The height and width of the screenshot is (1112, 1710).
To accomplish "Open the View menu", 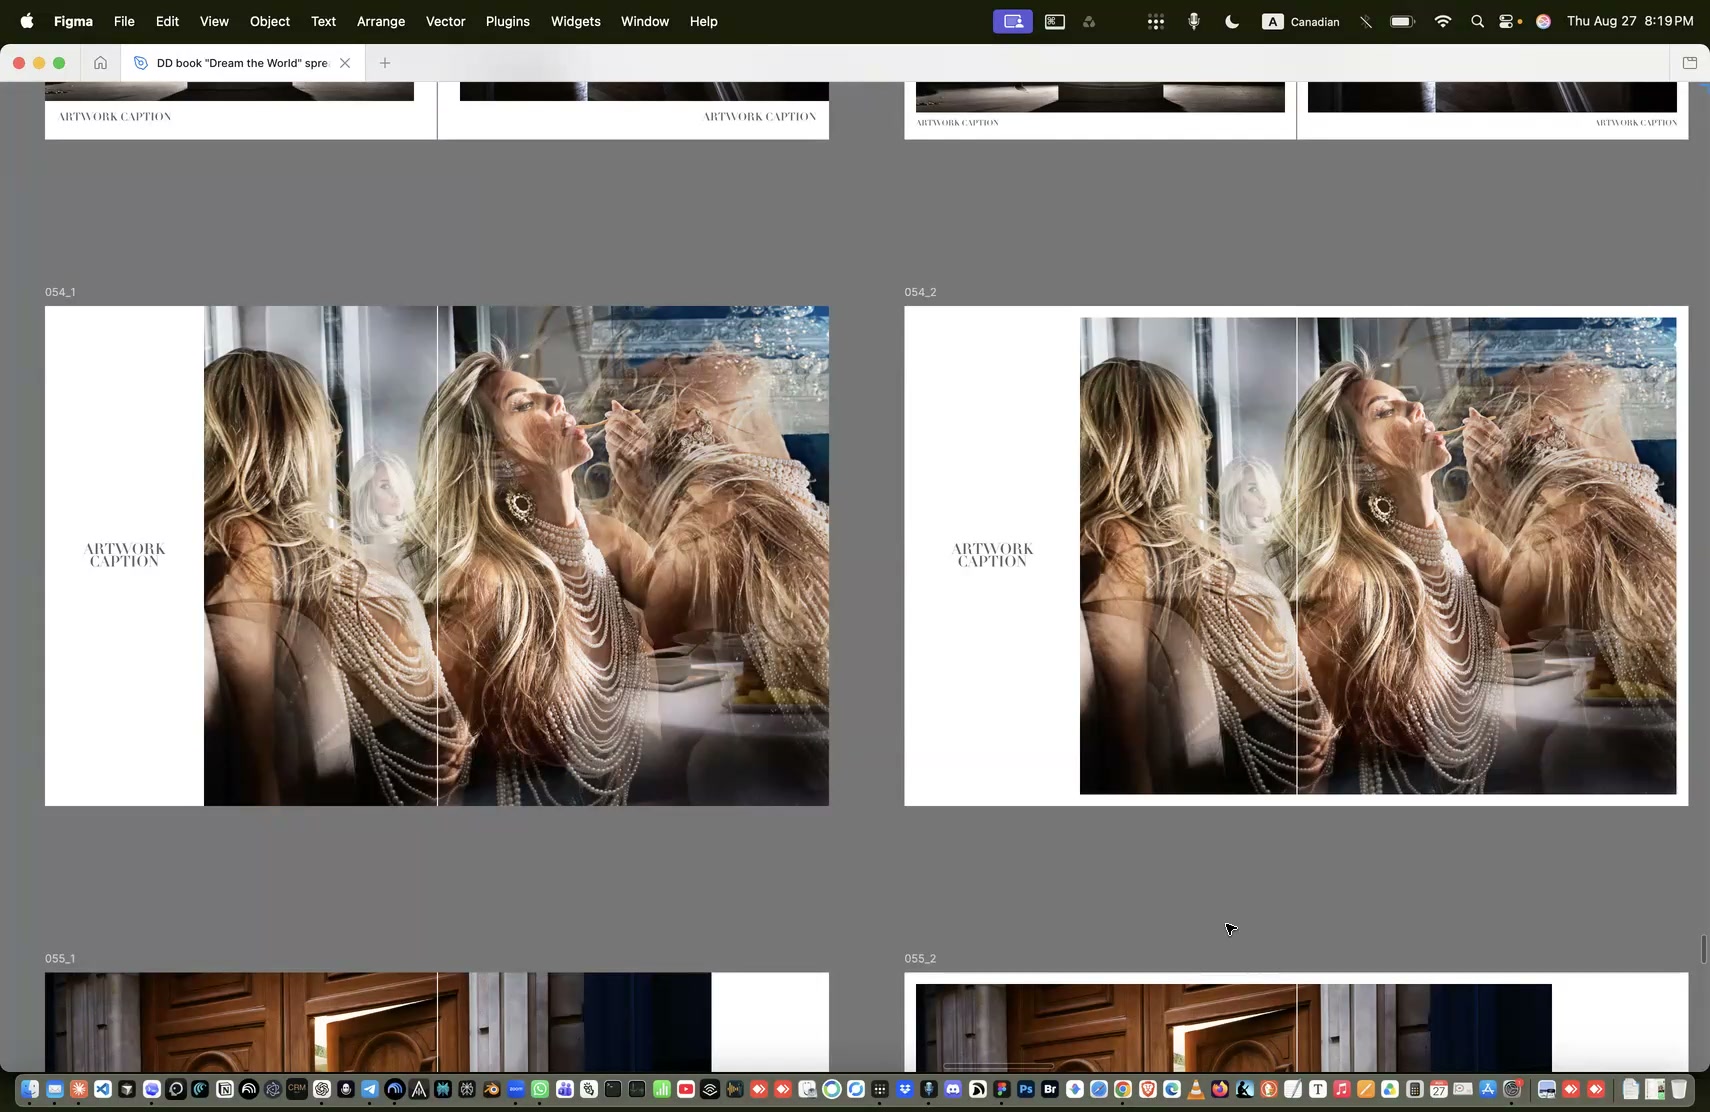I will [214, 21].
